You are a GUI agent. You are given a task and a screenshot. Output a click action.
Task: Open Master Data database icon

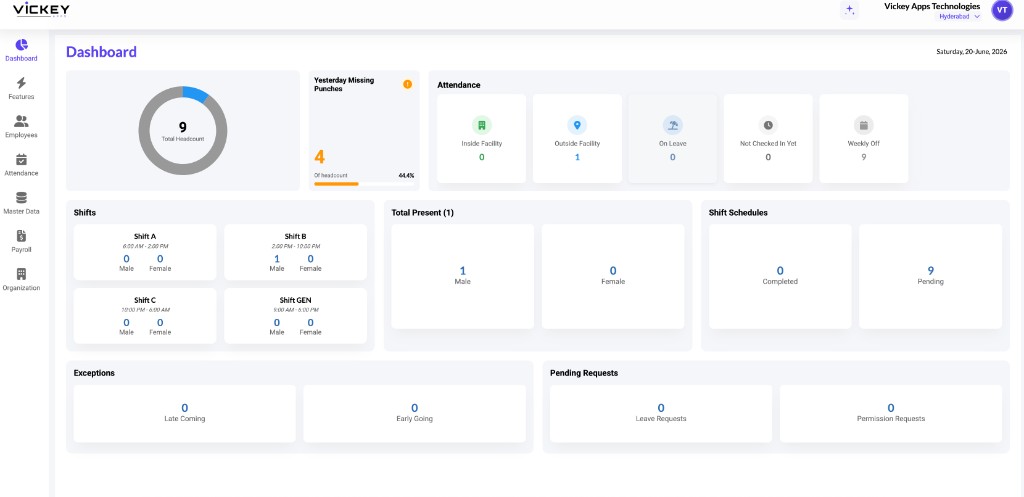pos(22,198)
